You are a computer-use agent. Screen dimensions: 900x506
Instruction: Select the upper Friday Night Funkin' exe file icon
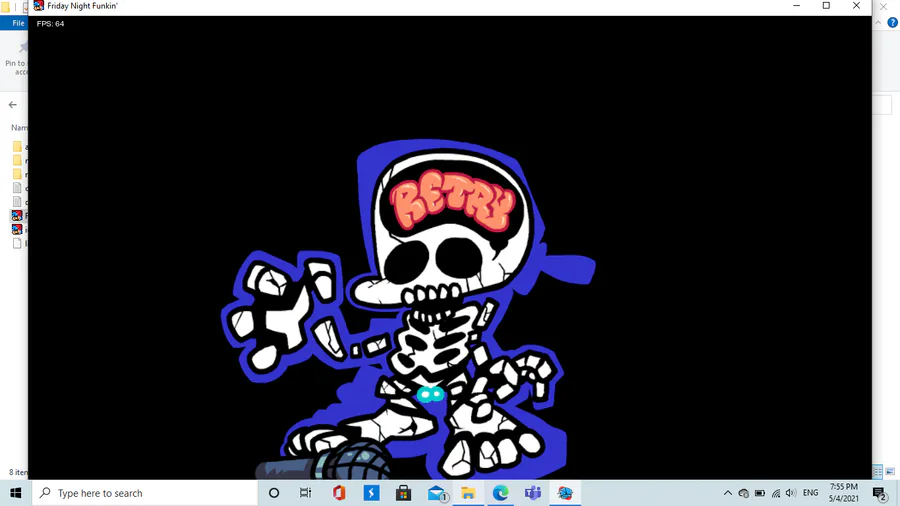[x=17, y=216]
